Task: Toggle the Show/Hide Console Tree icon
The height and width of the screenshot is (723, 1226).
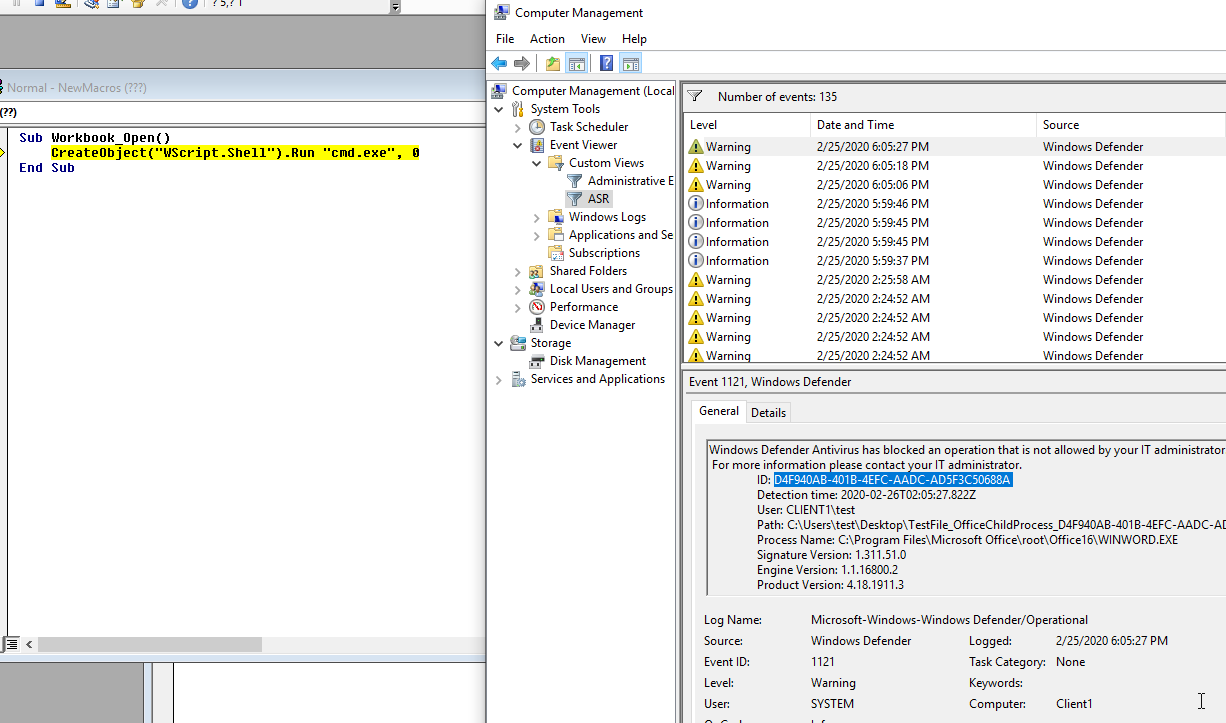Action: 577,64
